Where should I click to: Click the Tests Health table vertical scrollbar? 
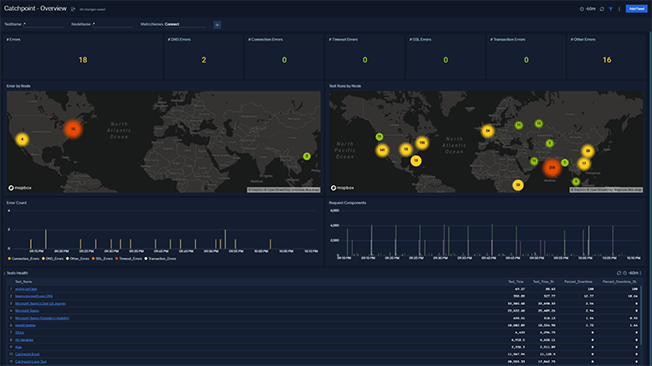click(641, 315)
